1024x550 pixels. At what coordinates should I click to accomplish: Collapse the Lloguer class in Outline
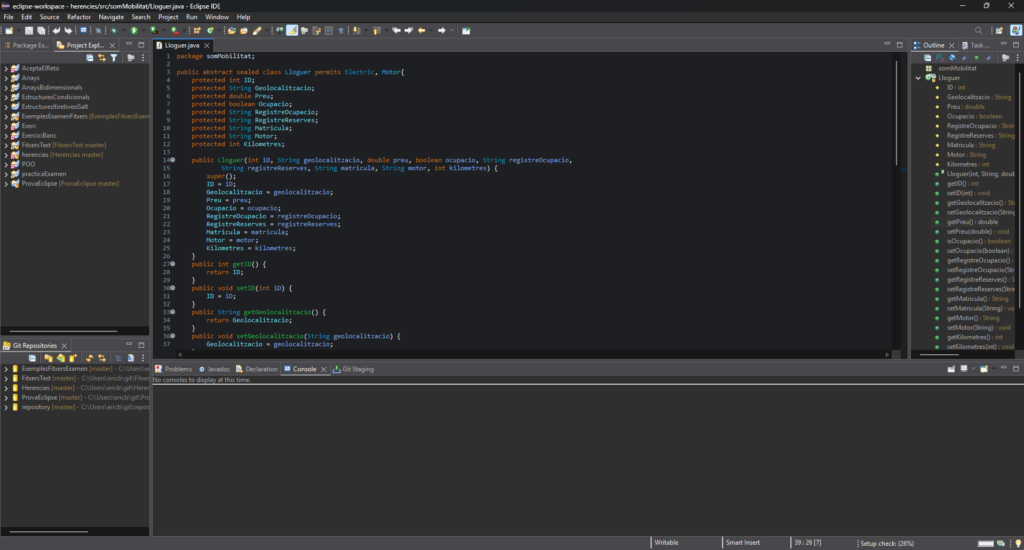919,77
